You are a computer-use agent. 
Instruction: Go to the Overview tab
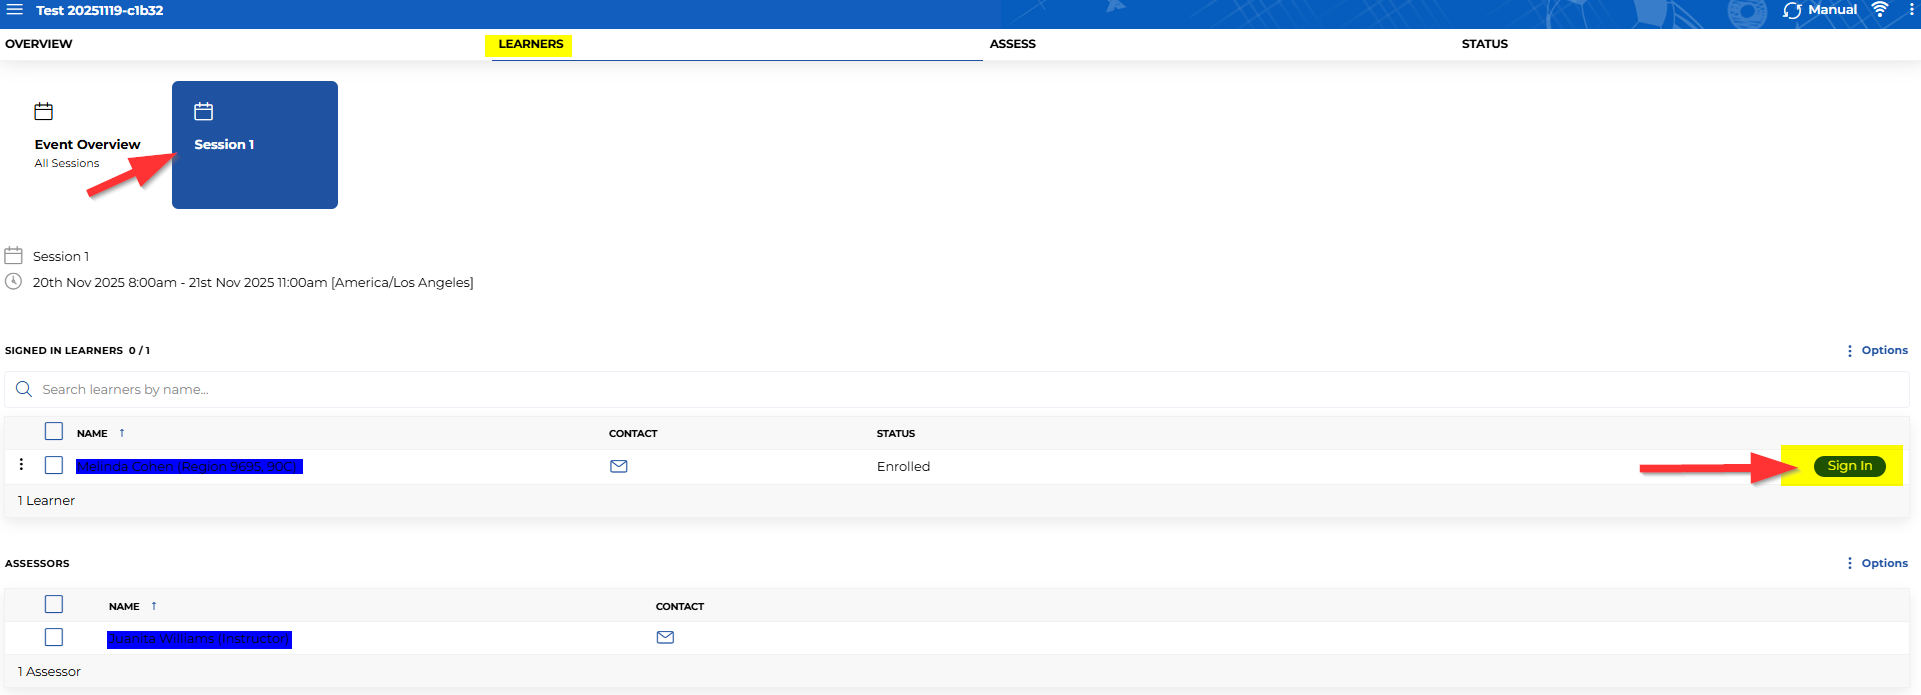click(x=39, y=44)
